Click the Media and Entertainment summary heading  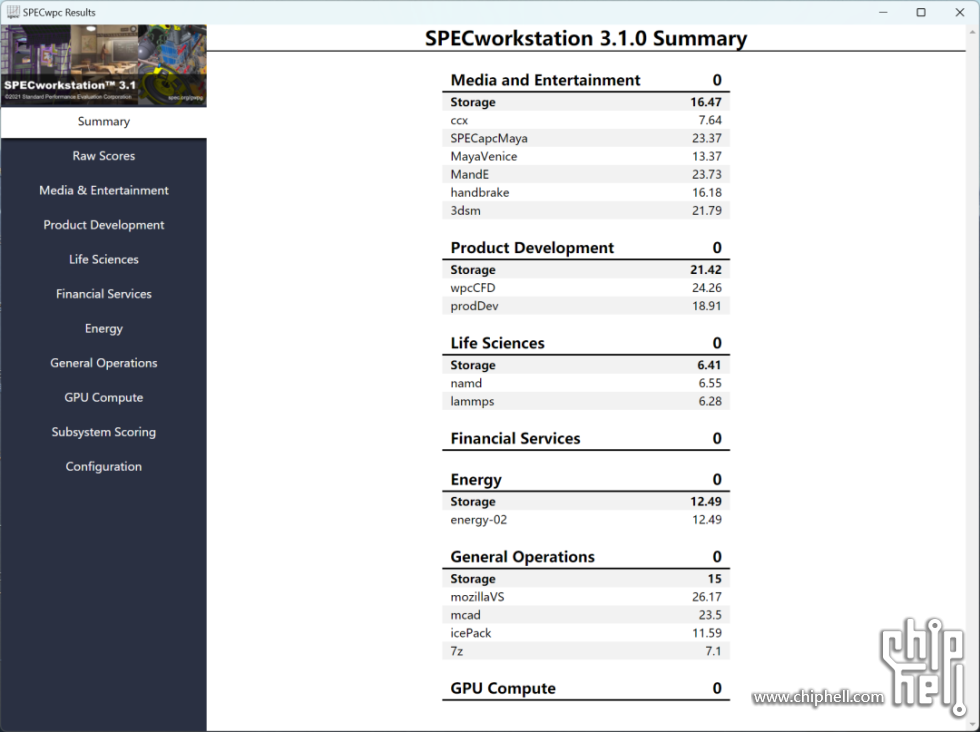545,80
